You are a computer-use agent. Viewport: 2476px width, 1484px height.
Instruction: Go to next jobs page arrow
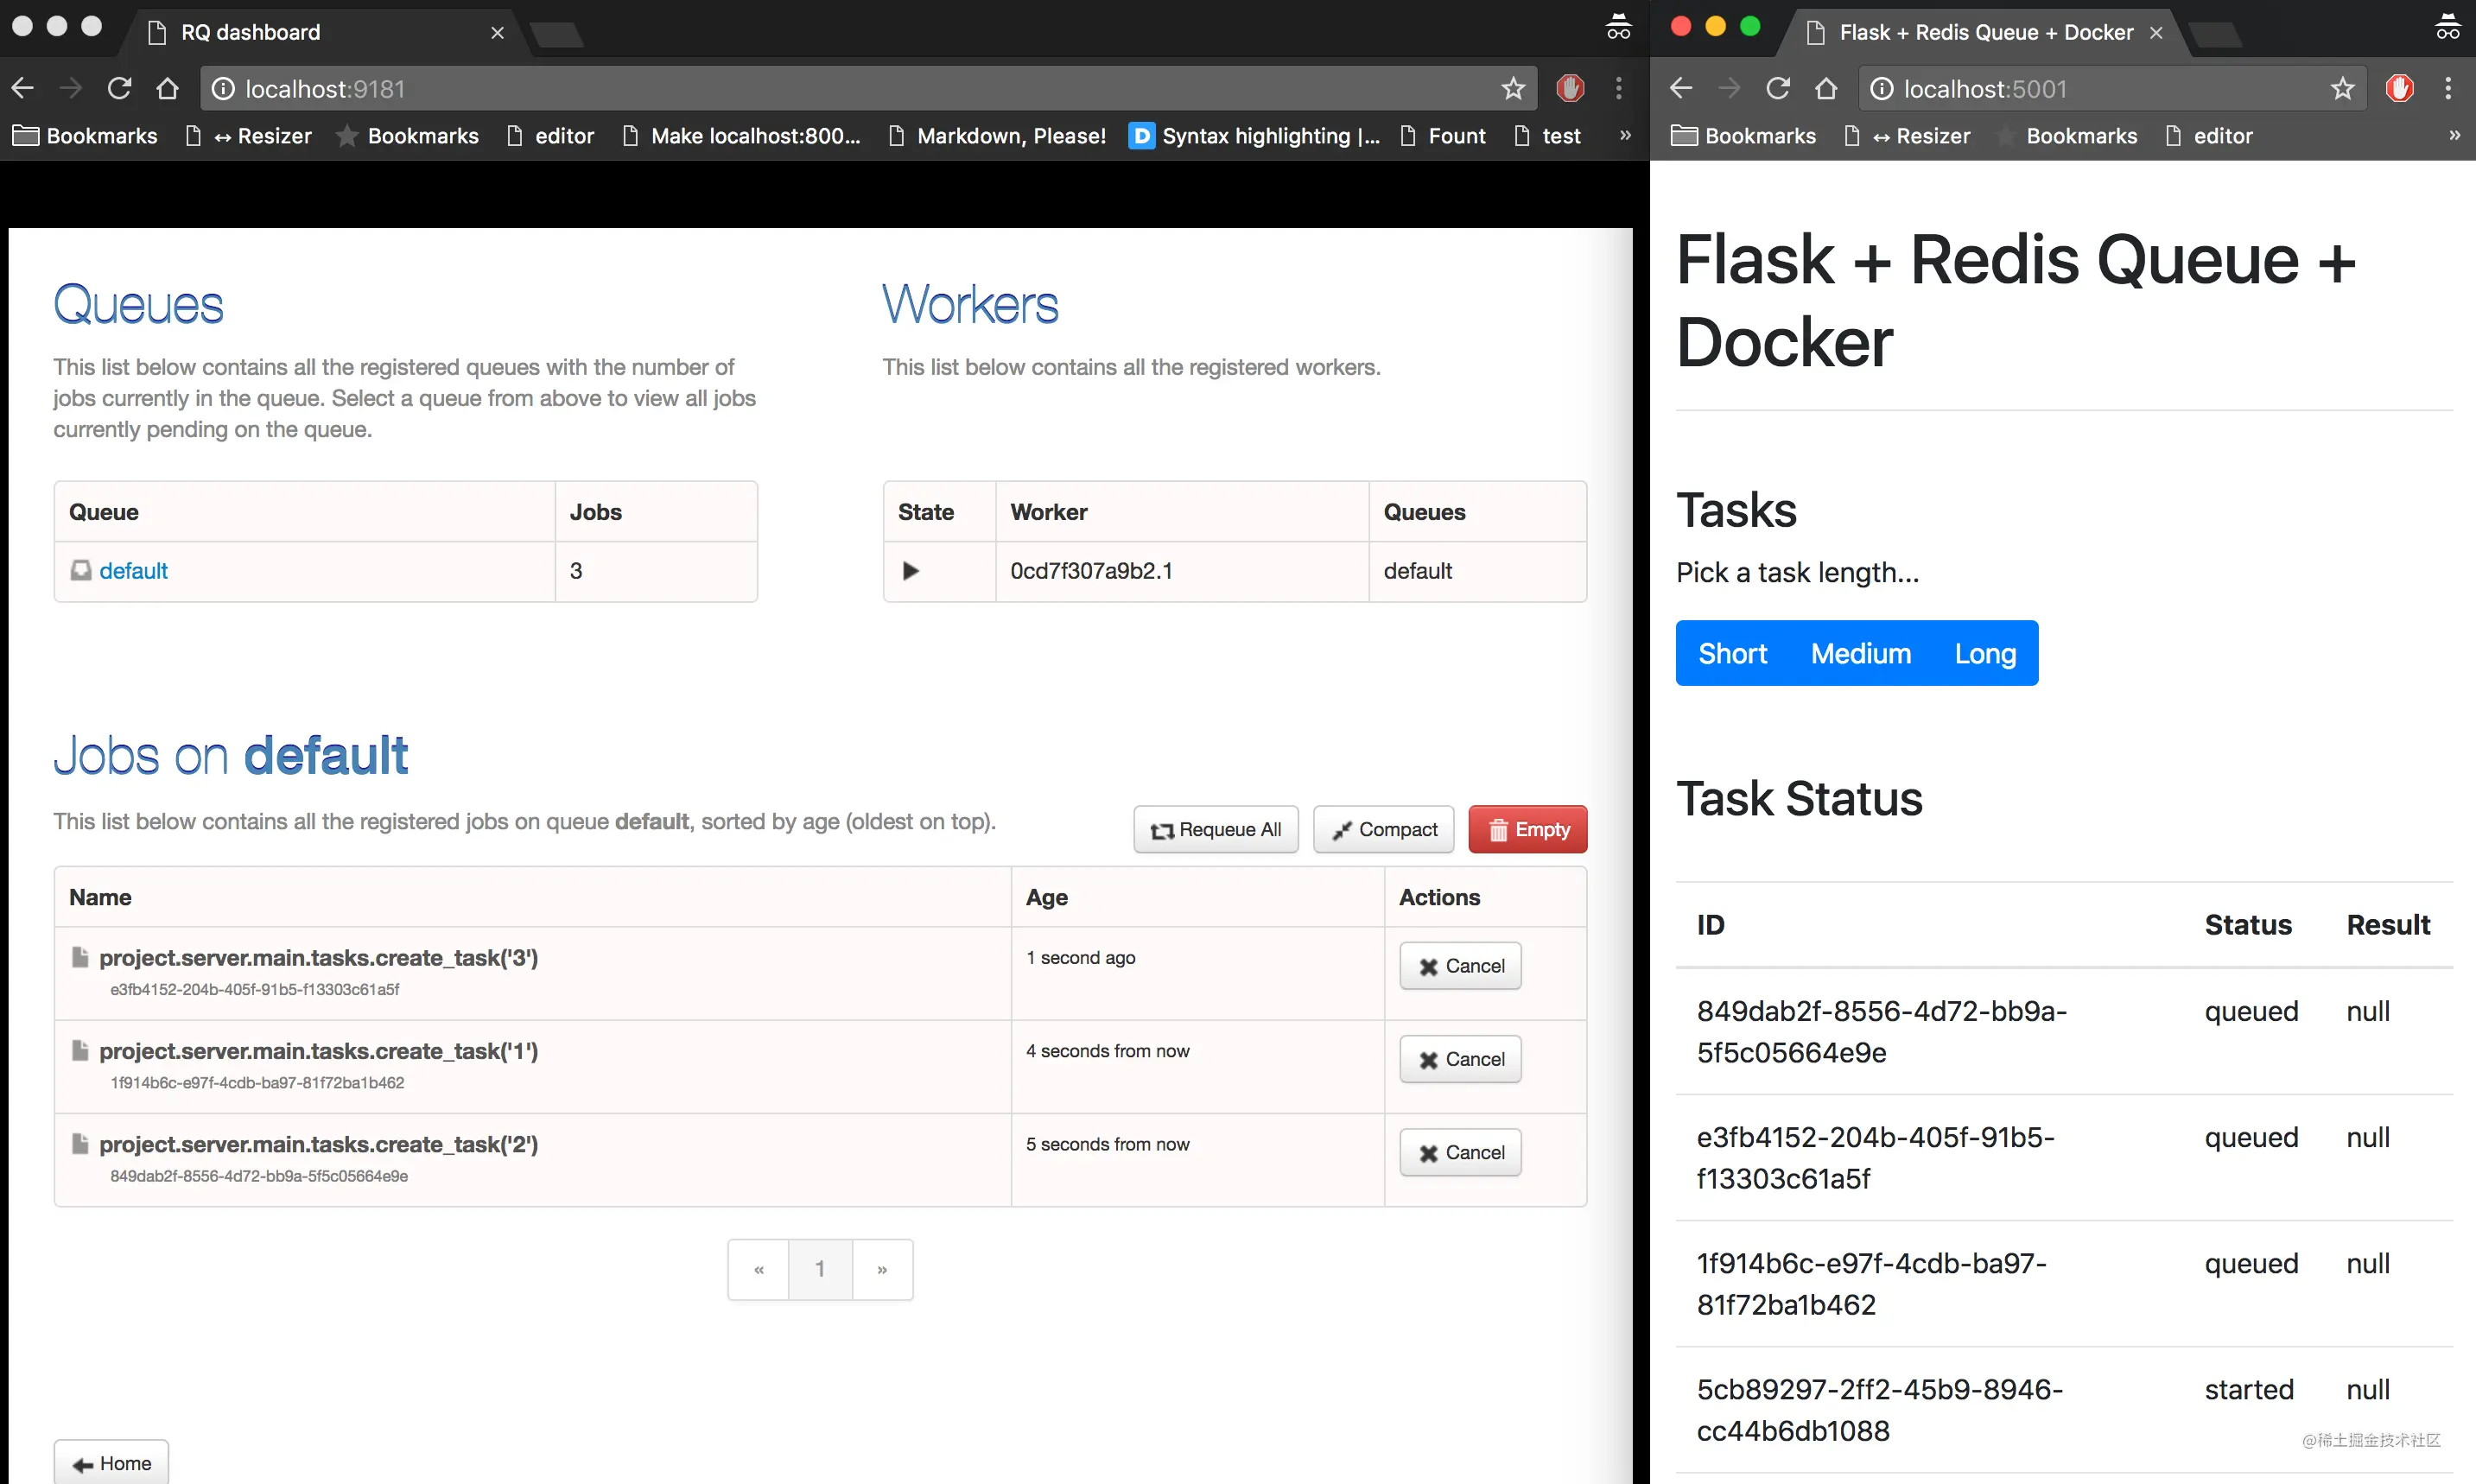882,1269
